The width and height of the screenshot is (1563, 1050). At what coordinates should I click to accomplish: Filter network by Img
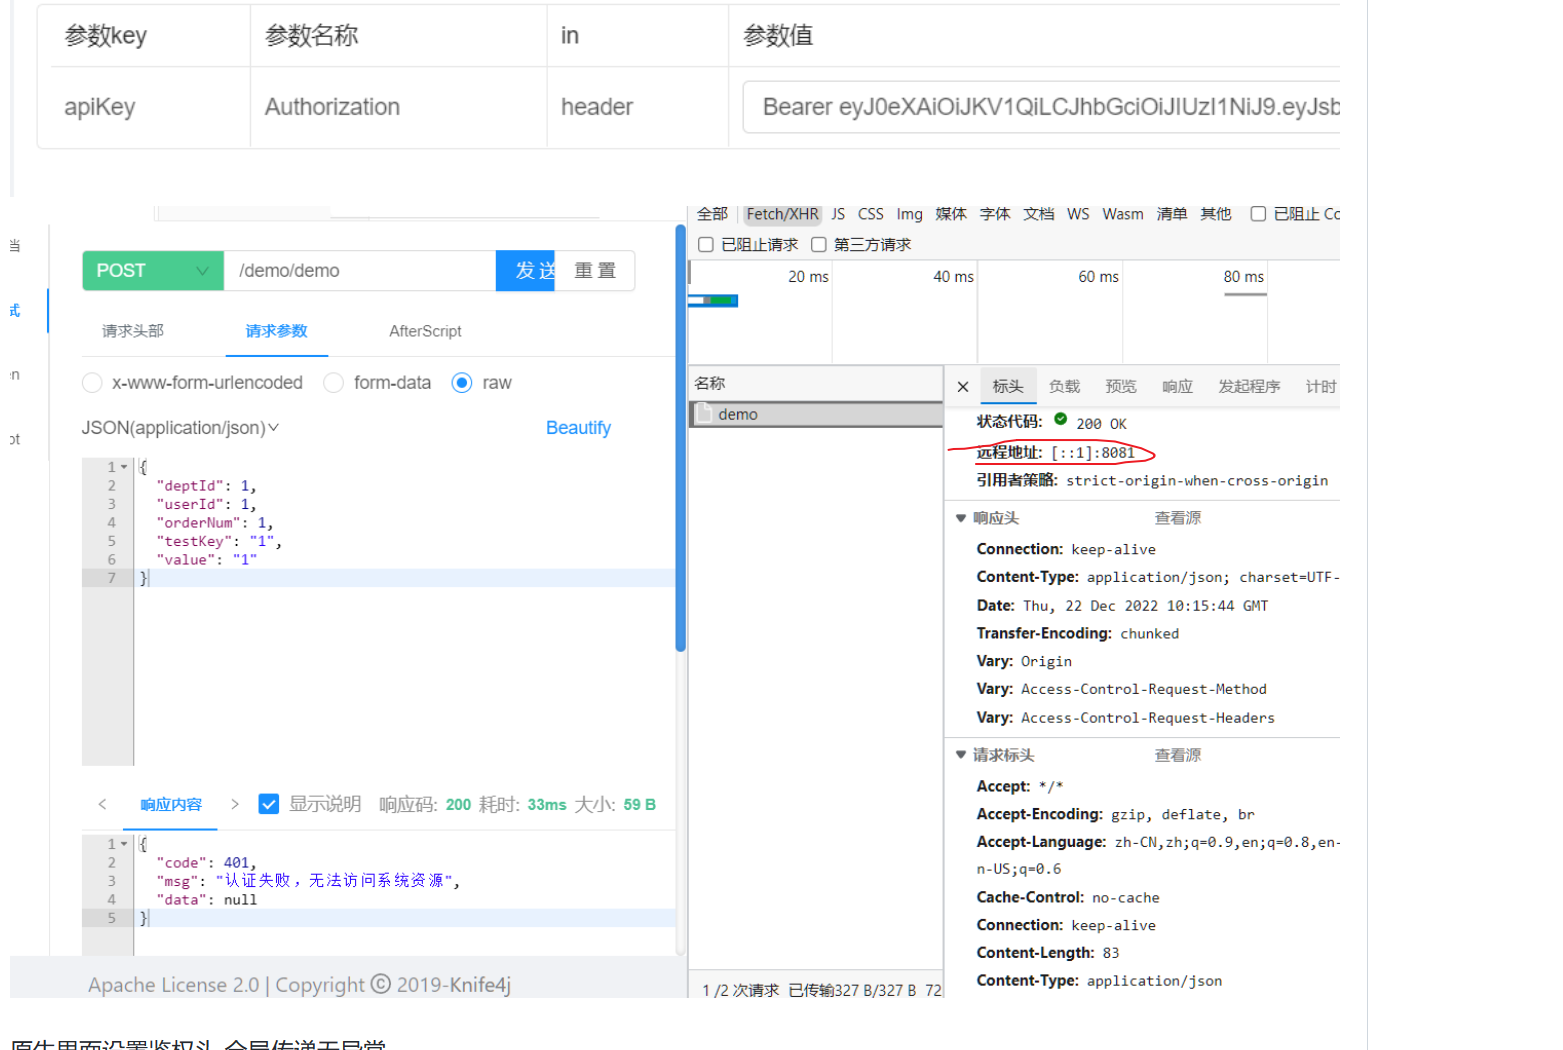coord(910,214)
